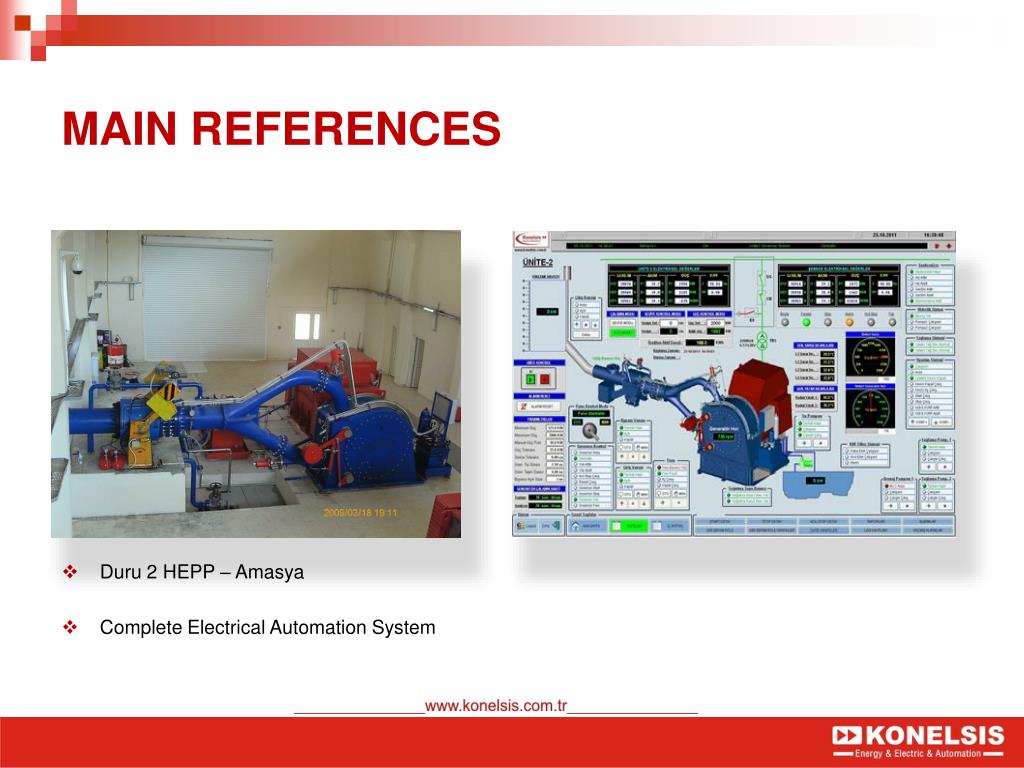Click the orange status lamp in SCADA

click(x=850, y=322)
